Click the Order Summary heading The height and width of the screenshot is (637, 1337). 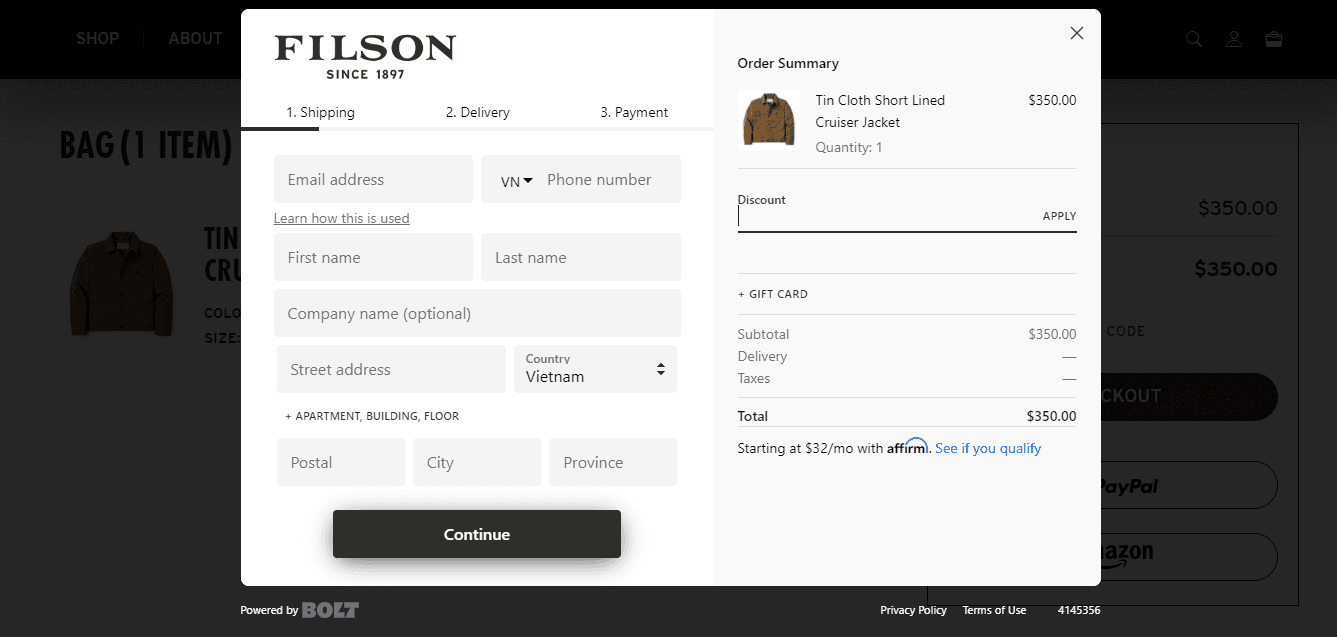pyautogui.click(x=788, y=63)
